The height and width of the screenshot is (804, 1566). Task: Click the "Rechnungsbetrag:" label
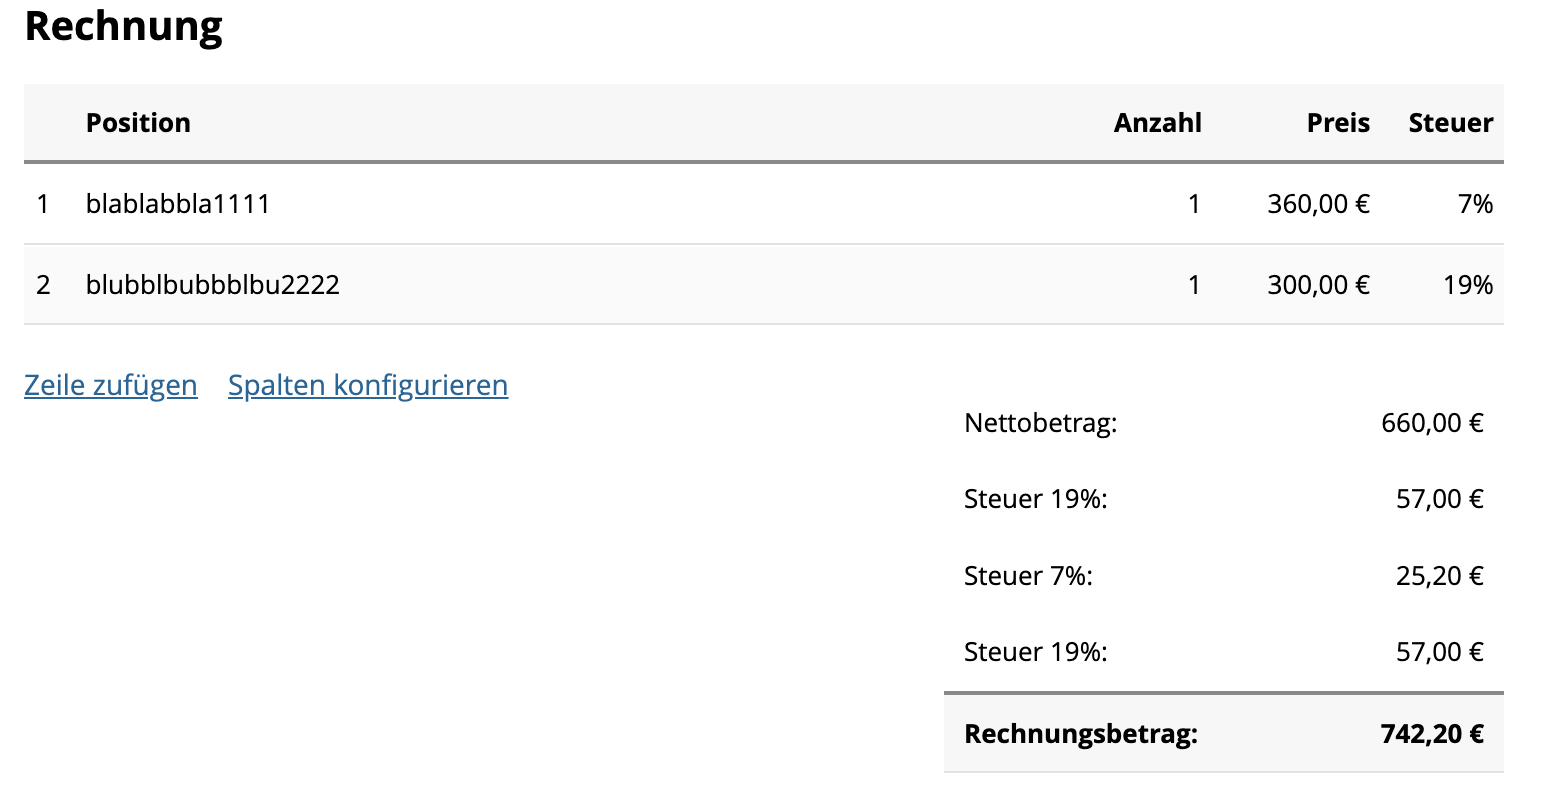pos(1080,734)
